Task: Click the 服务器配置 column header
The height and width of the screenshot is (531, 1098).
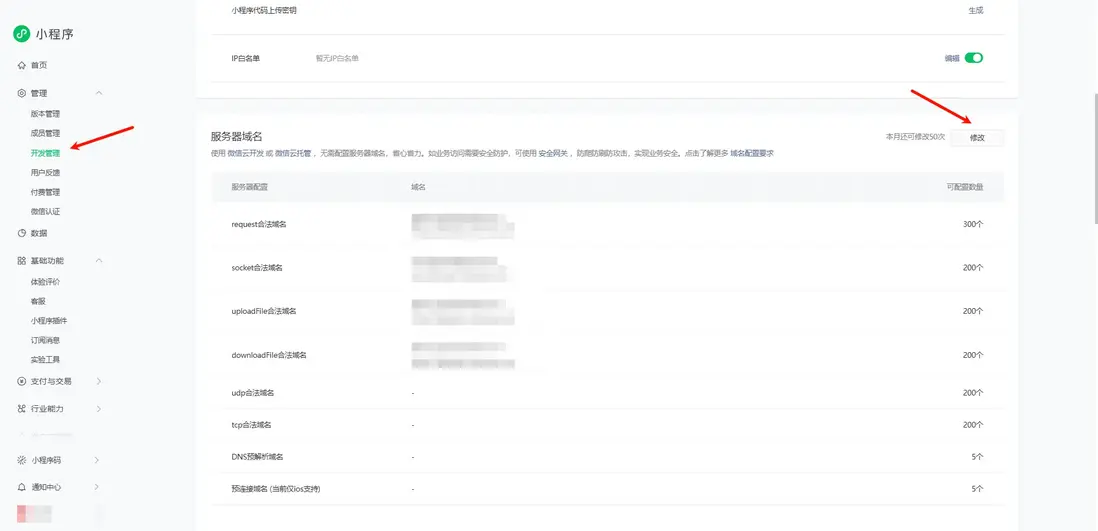Action: (250, 187)
